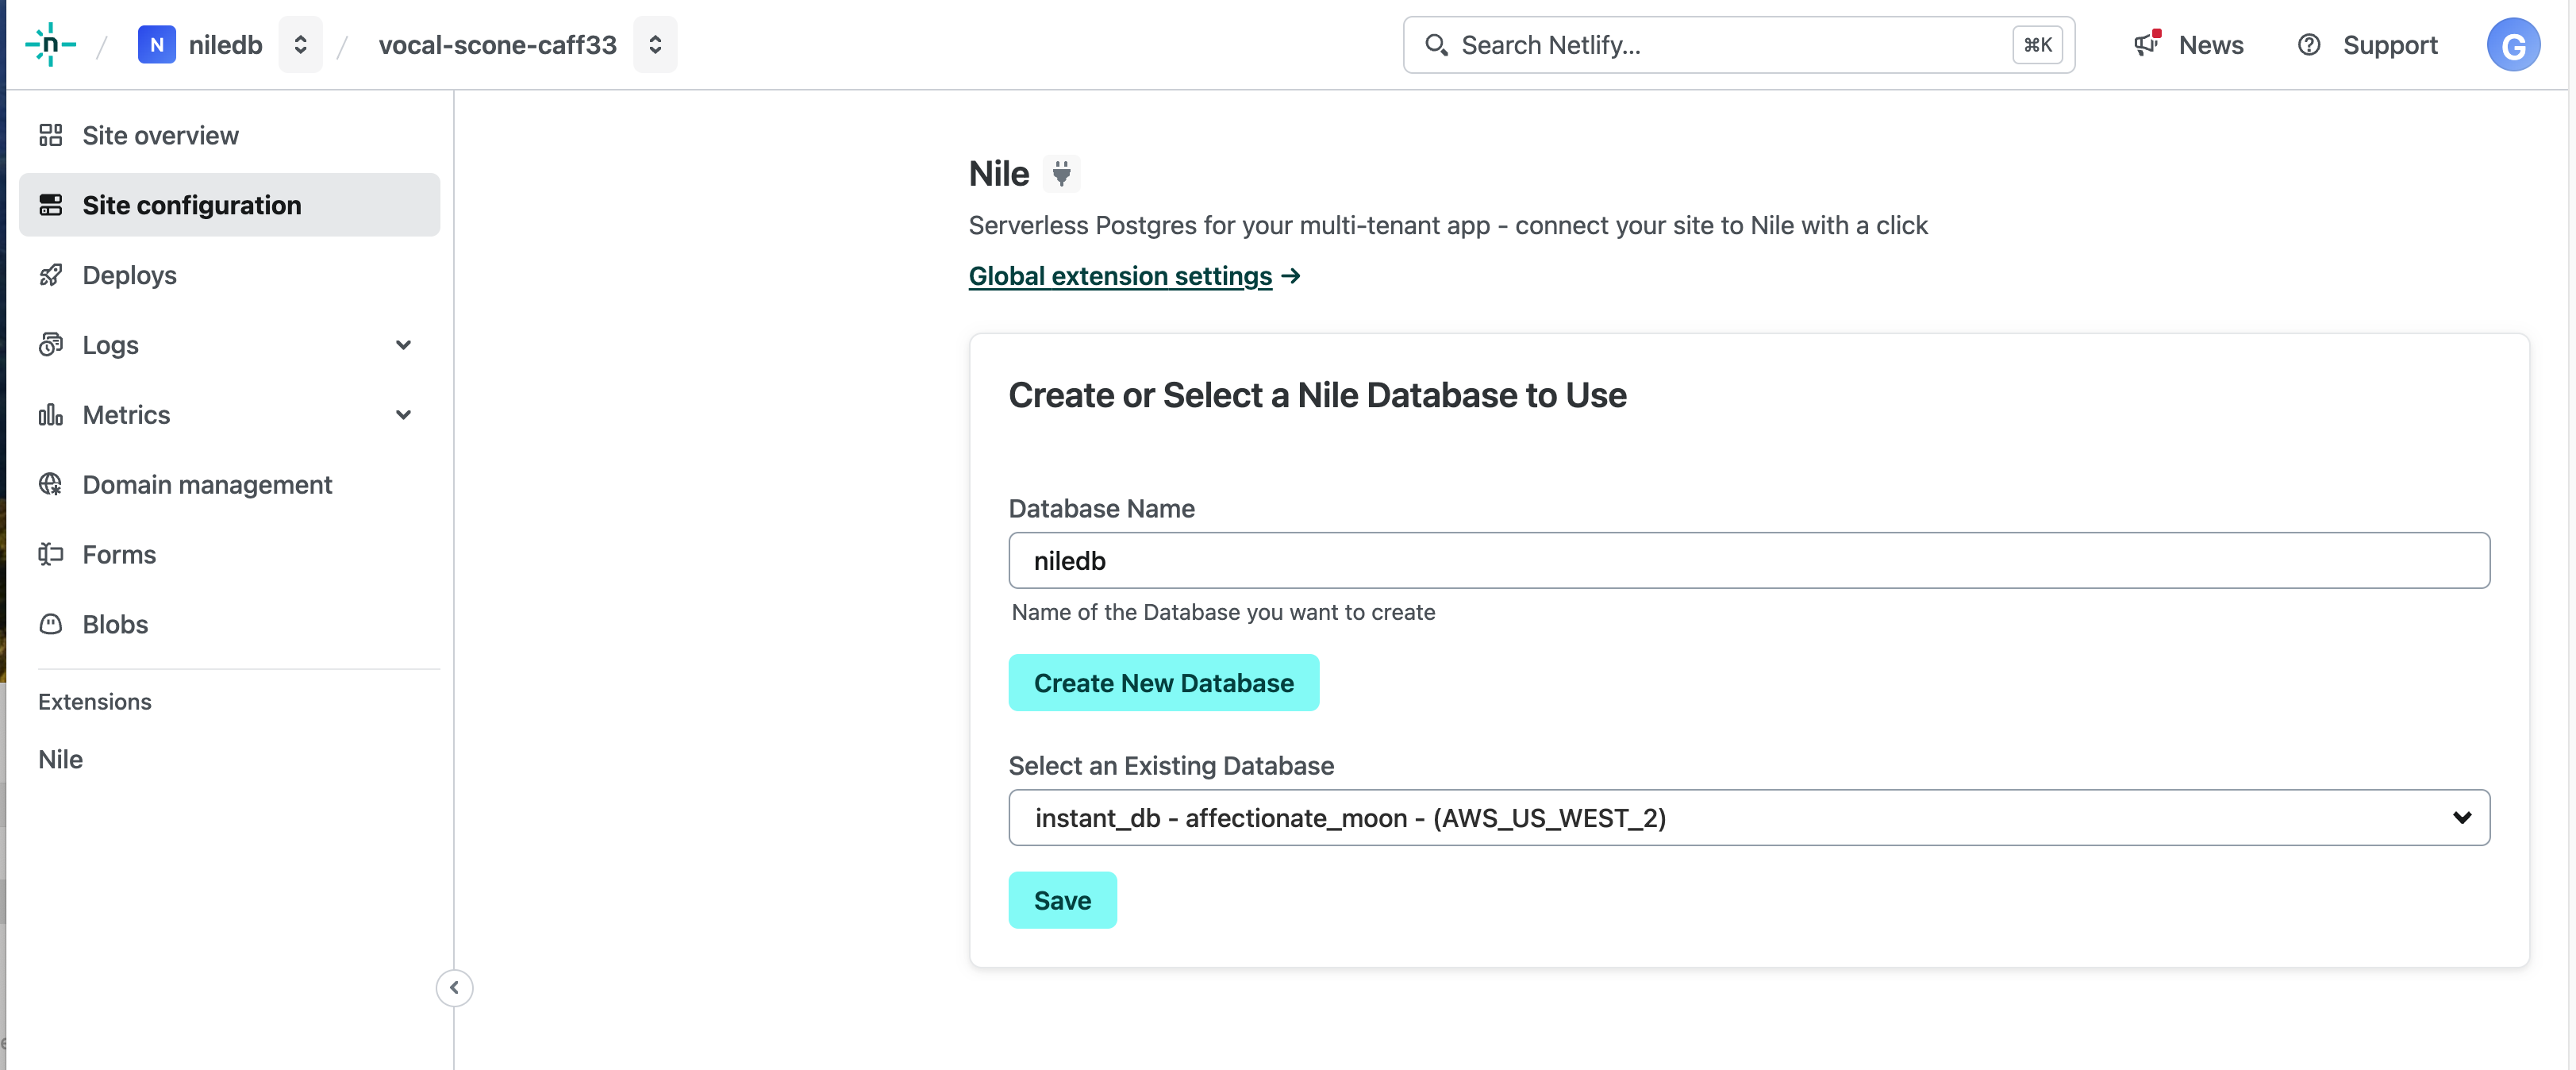This screenshot has height=1070, width=2576.
Task: Click the Create New Database button
Action: click(x=1163, y=683)
